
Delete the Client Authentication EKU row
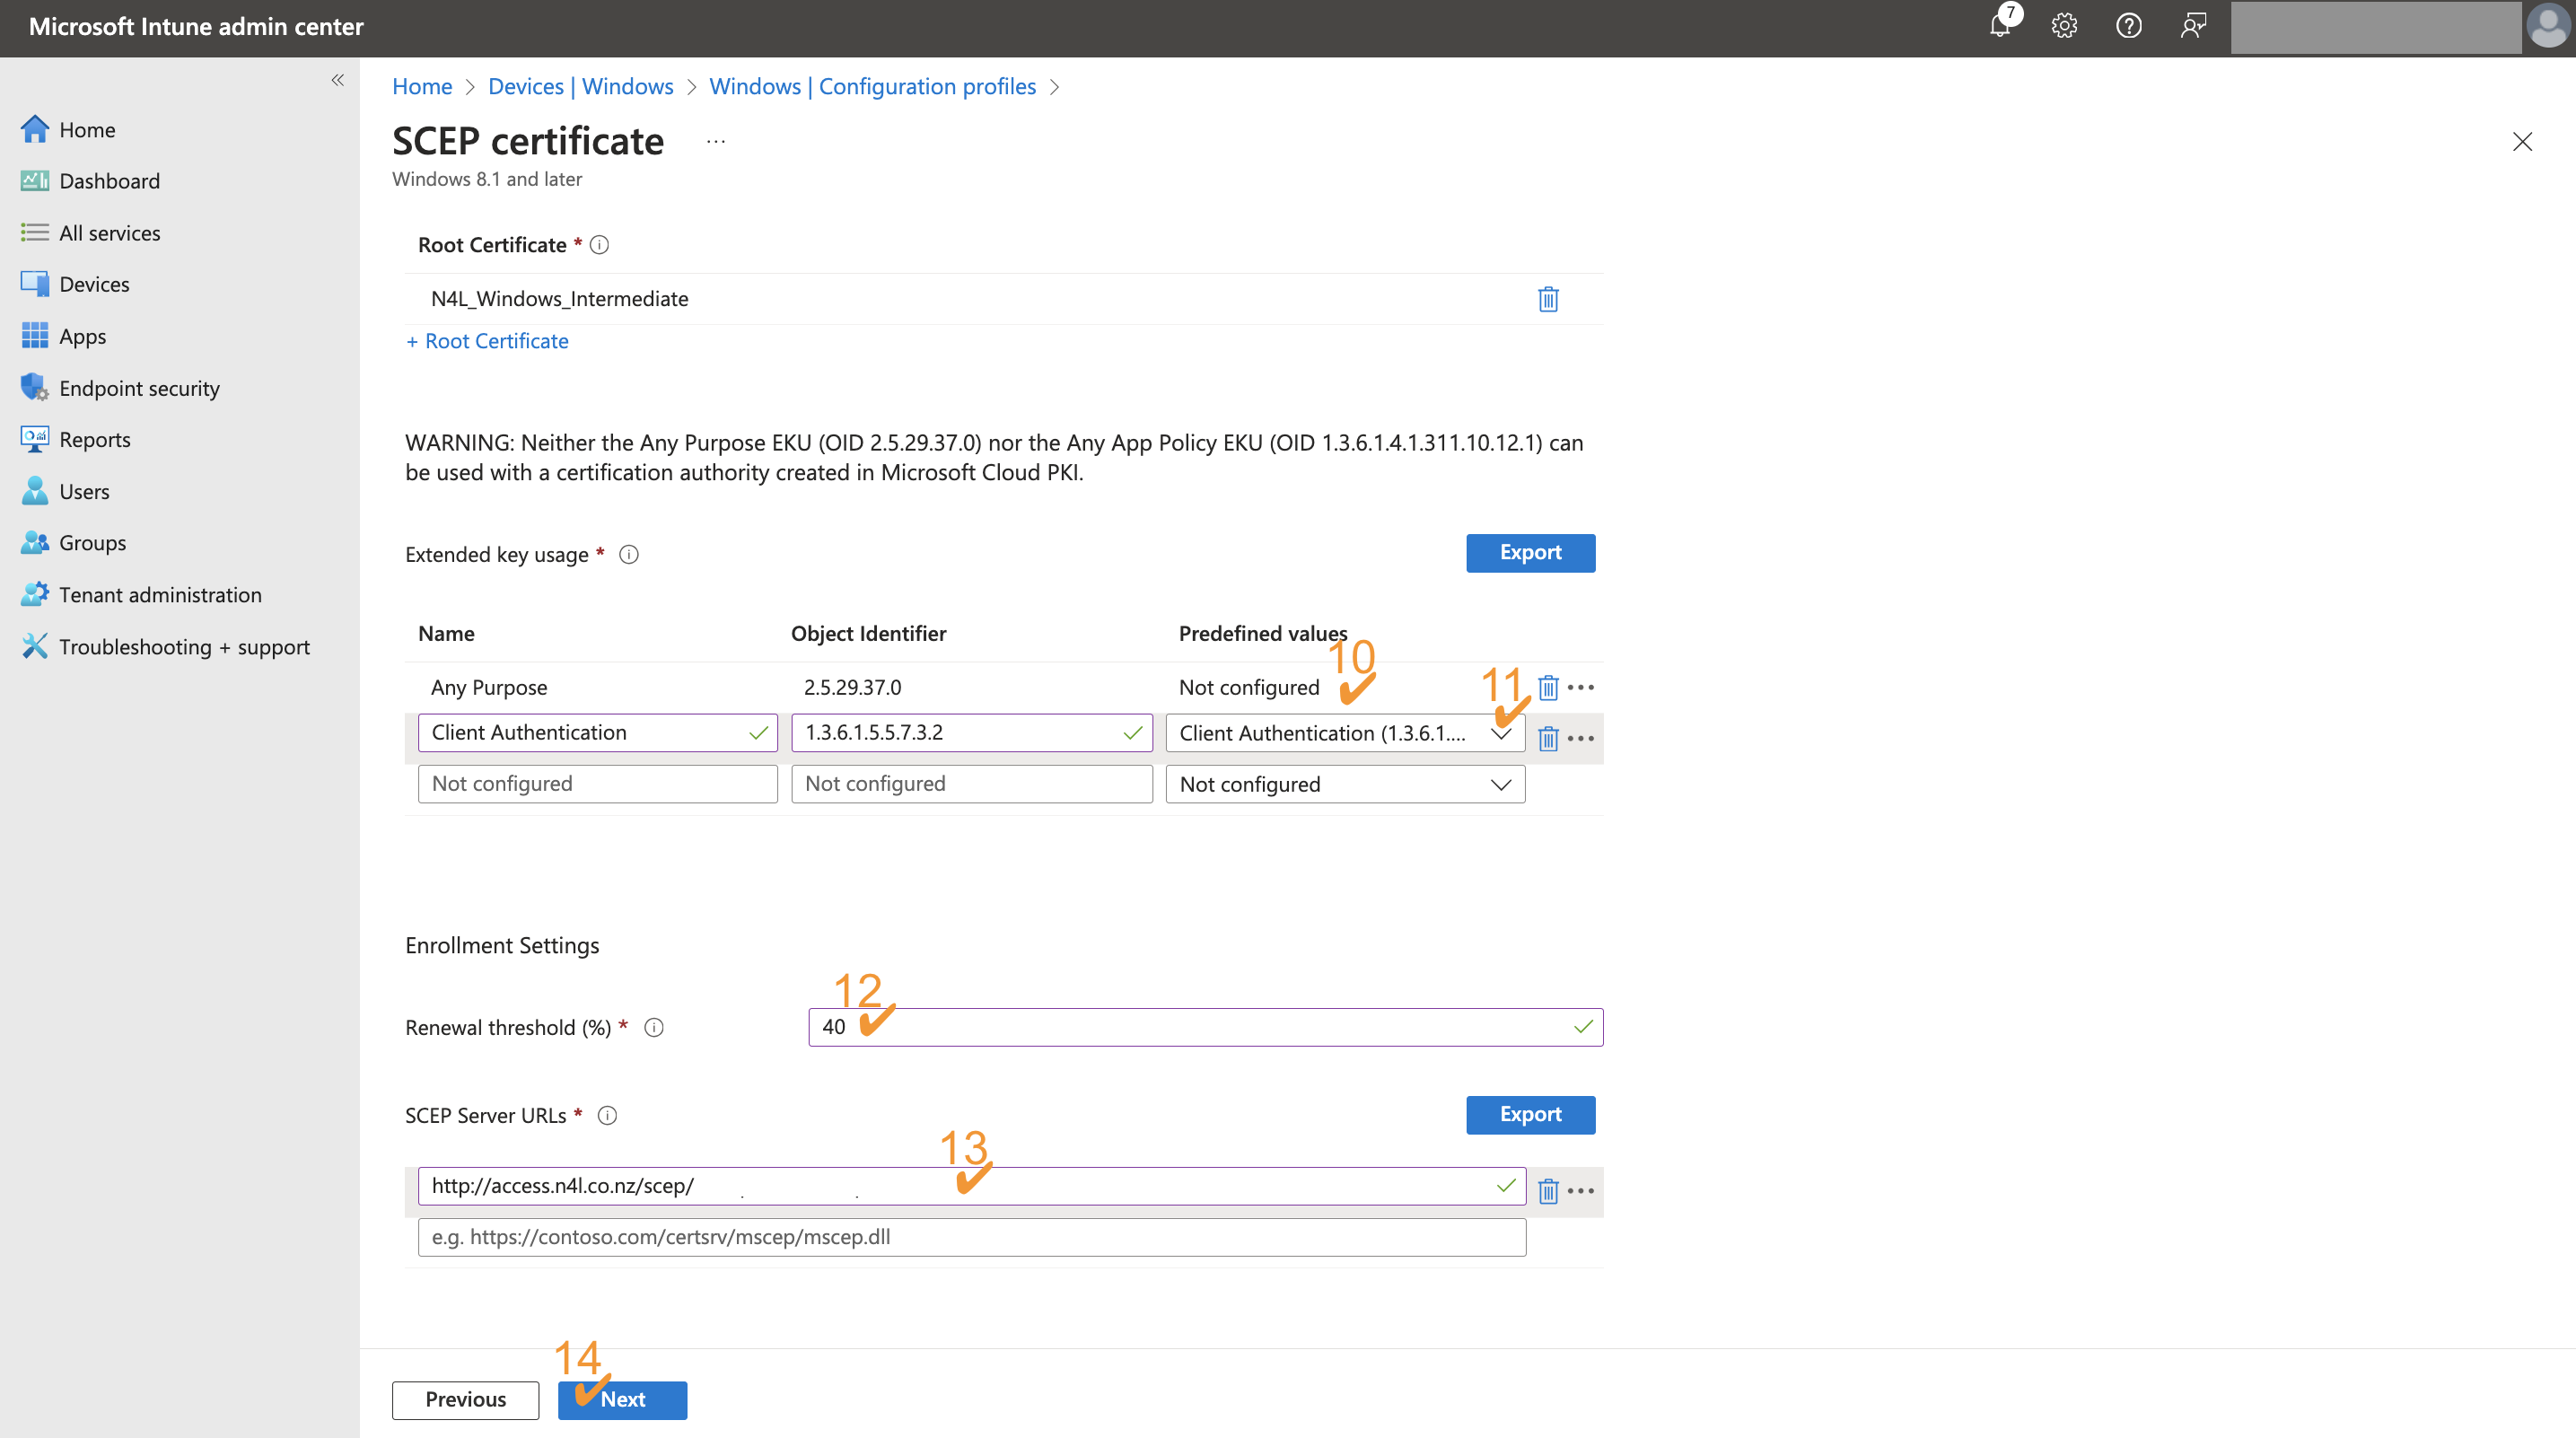[x=1548, y=738]
